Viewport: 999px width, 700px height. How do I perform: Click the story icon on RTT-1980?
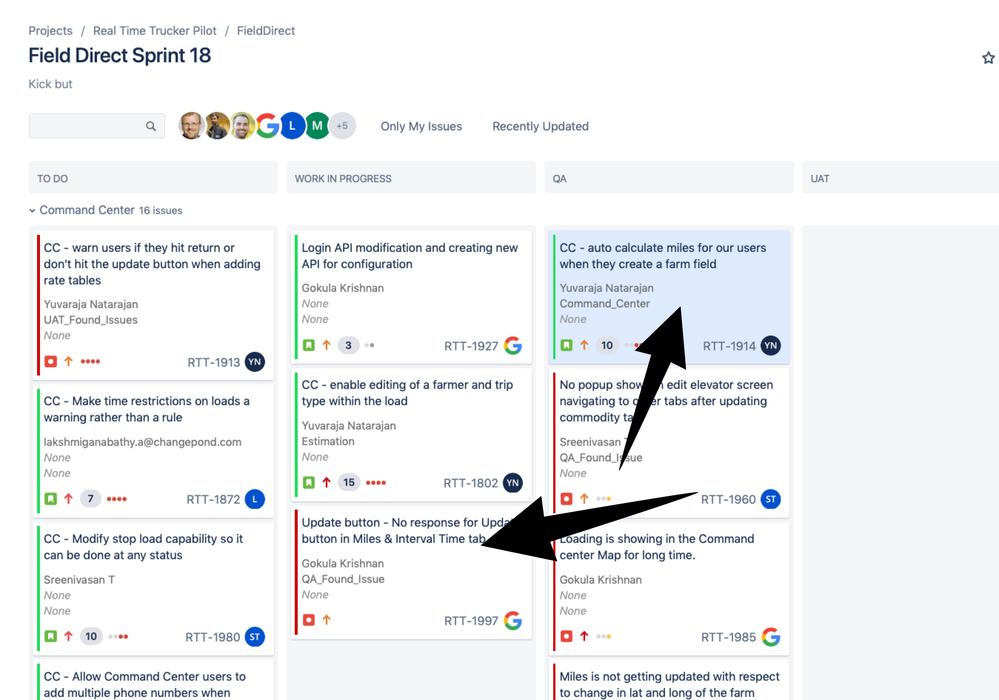(51, 636)
